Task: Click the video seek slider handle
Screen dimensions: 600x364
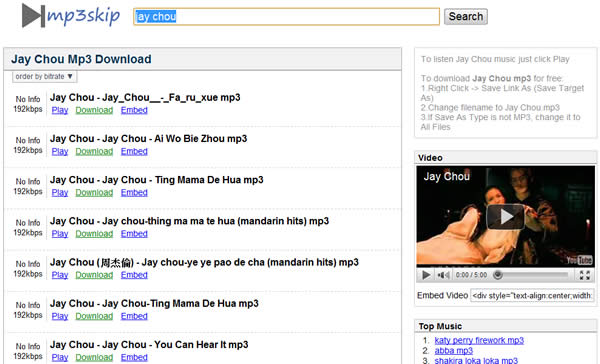Action: (497, 275)
